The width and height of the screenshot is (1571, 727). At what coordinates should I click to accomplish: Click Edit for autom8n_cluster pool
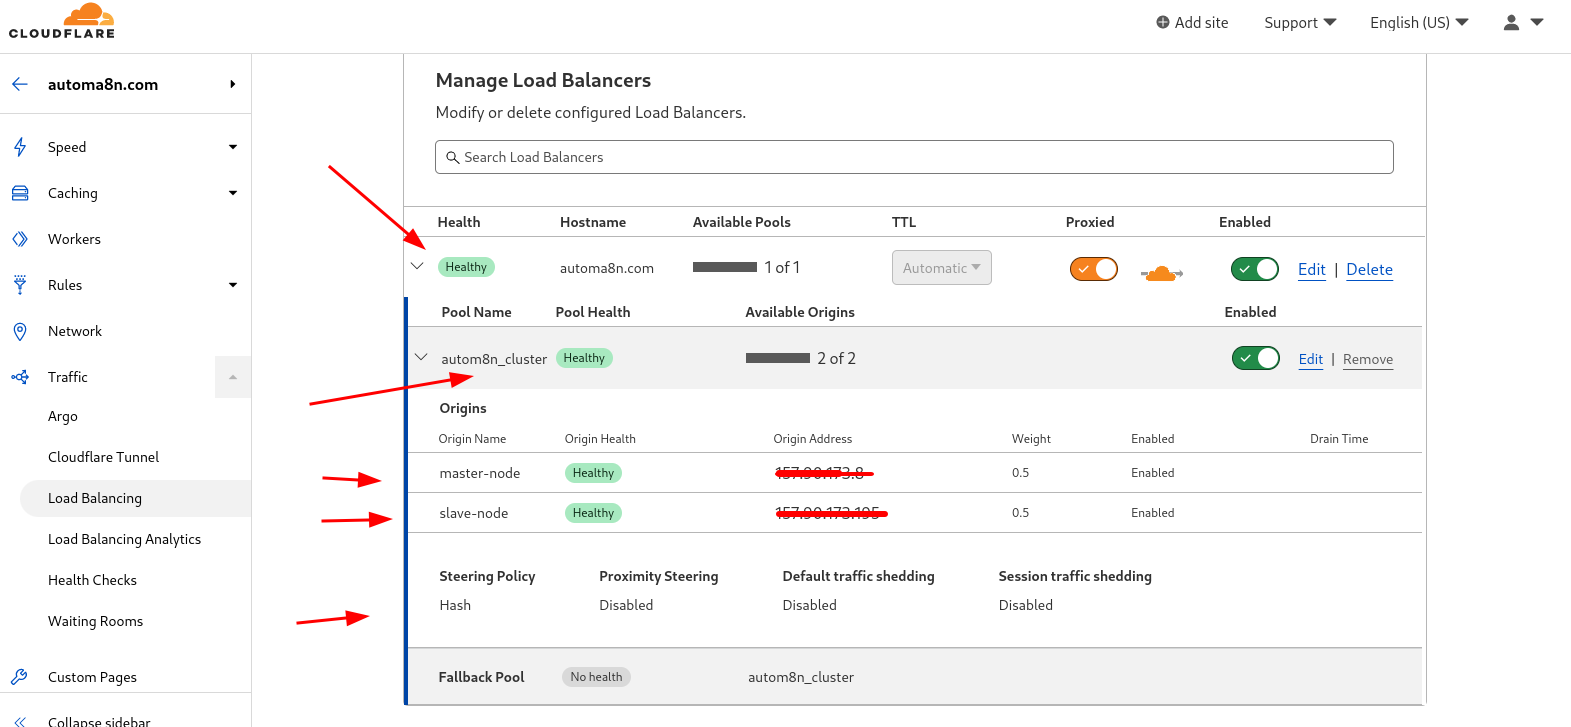(x=1311, y=359)
